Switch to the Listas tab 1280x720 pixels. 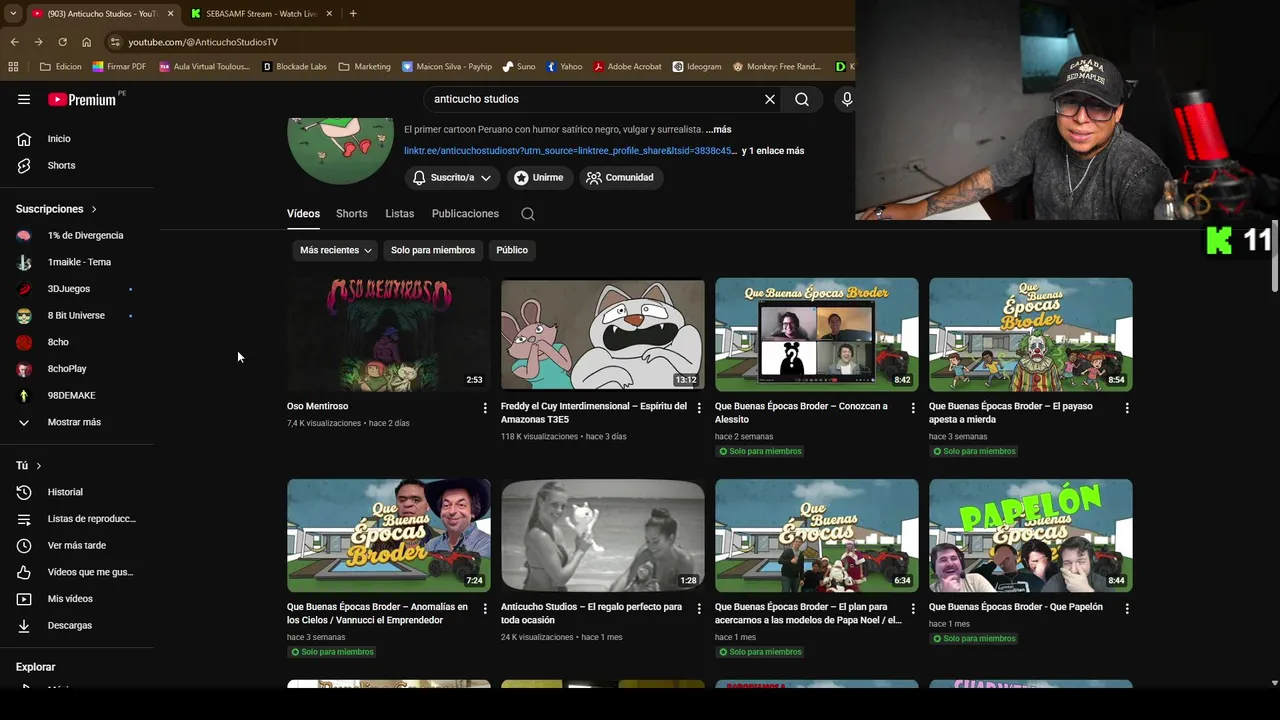(x=400, y=214)
